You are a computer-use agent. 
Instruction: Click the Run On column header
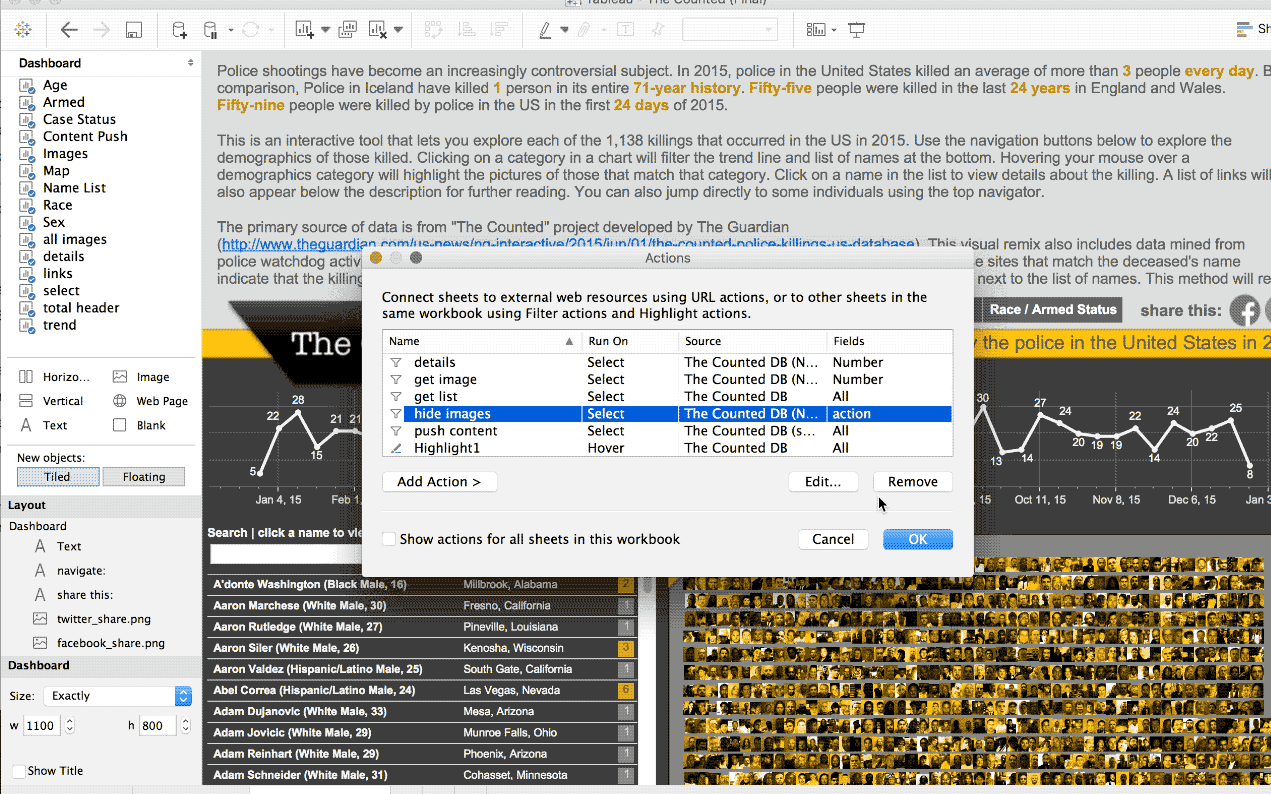(x=629, y=341)
